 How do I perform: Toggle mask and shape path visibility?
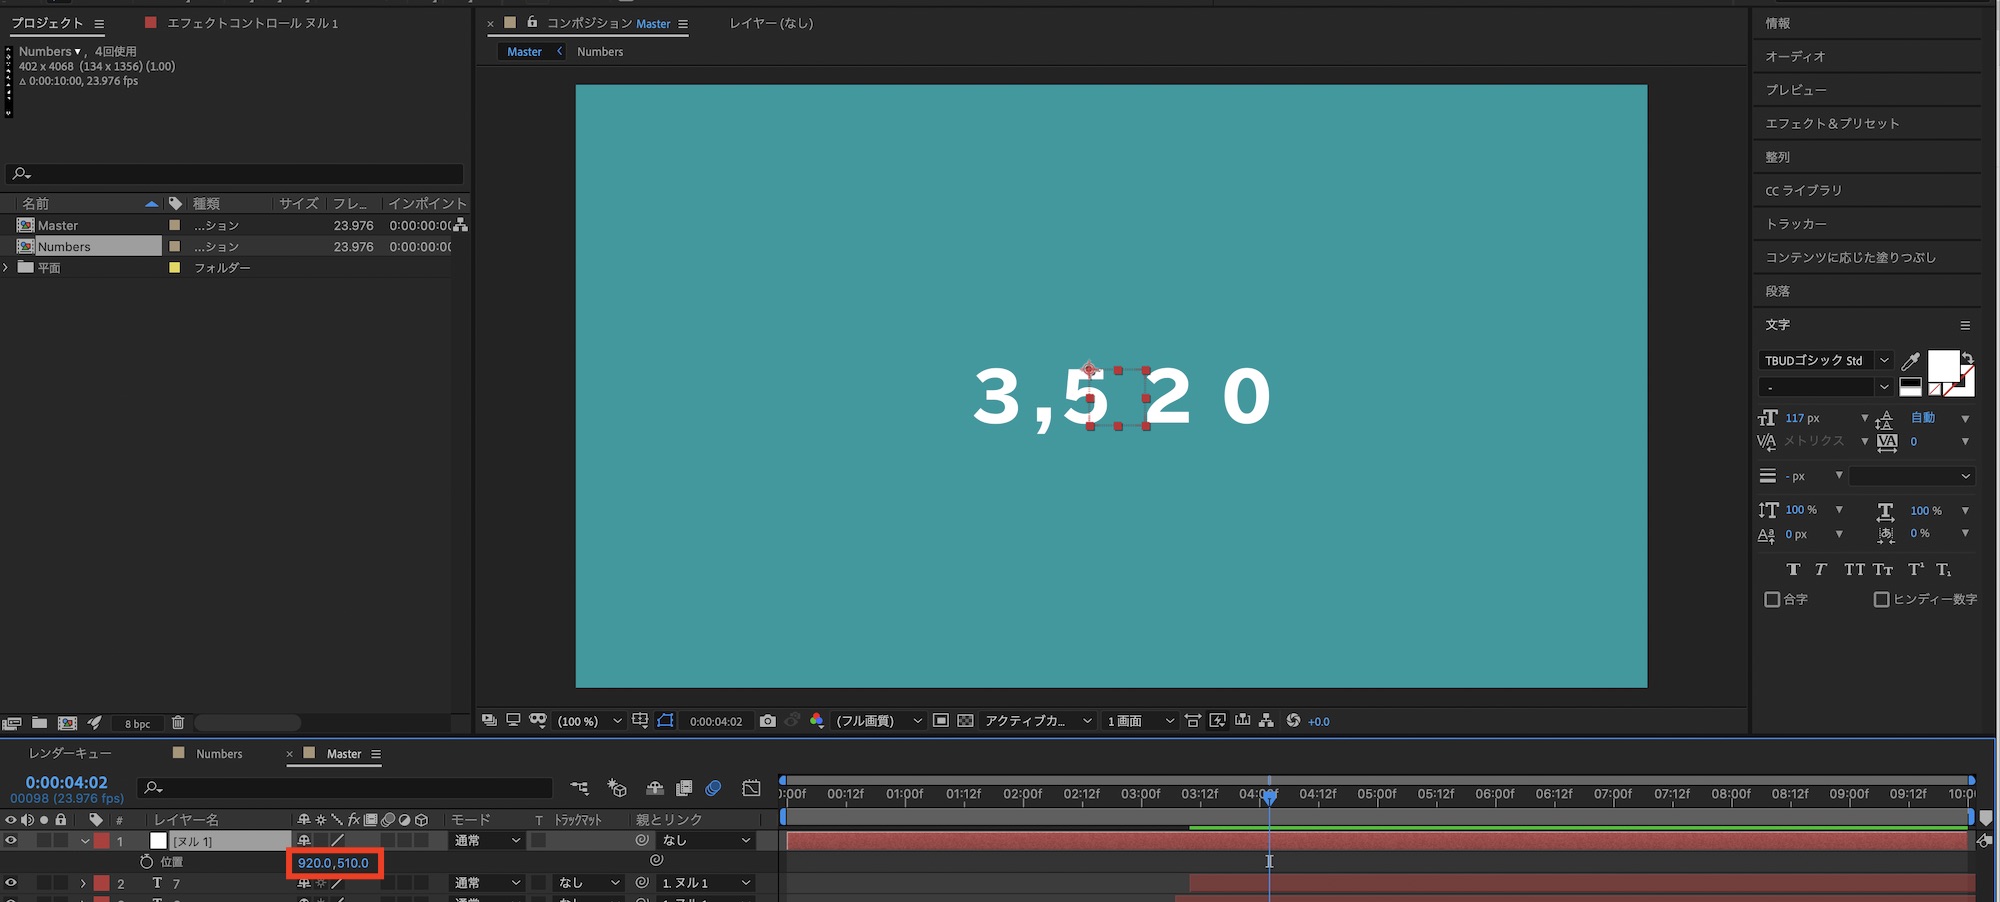[x=666, y=721]
